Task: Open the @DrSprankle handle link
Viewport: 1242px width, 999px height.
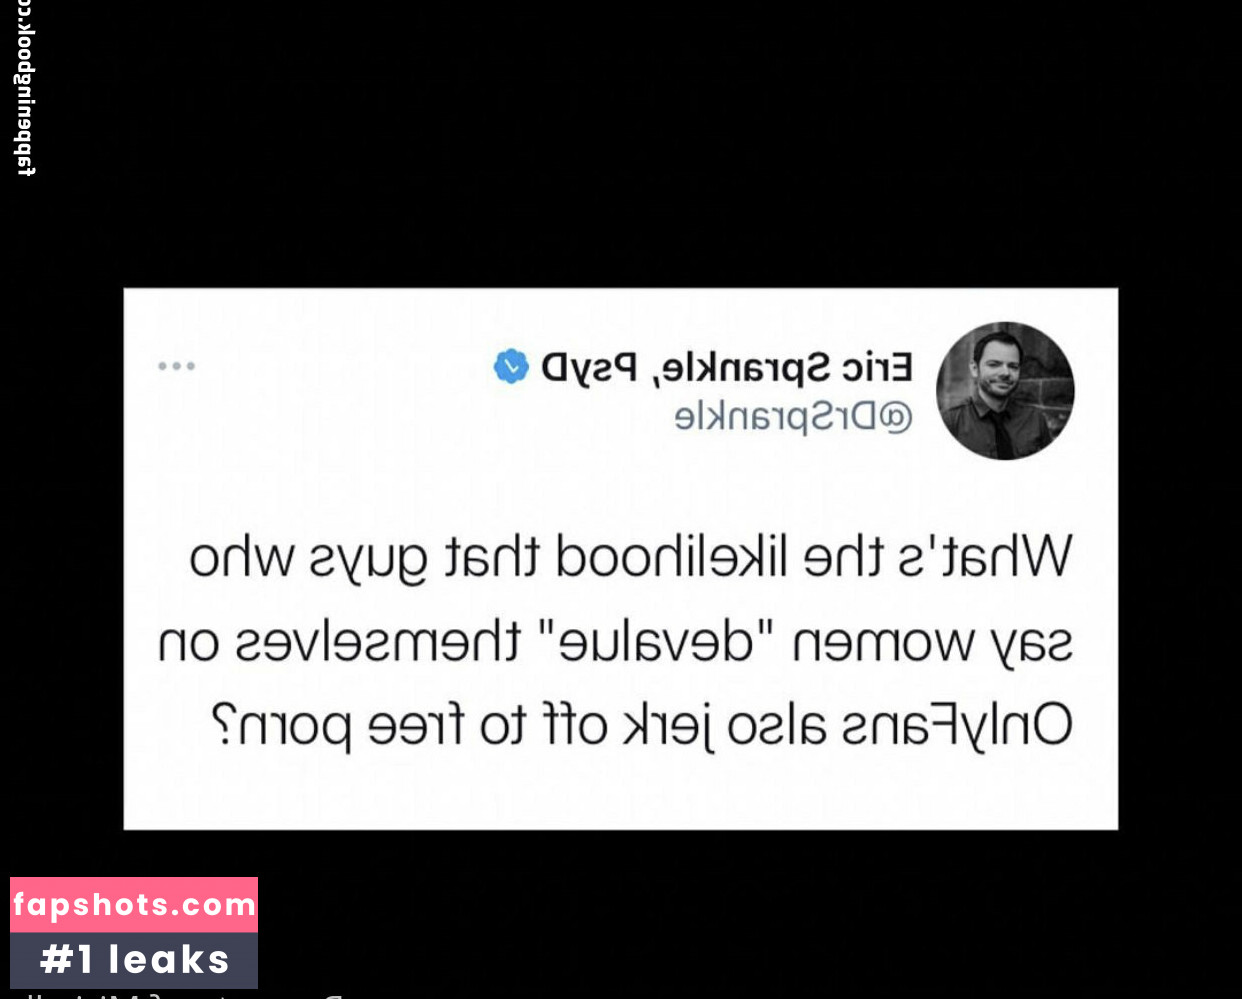Action: [x=794, y=417]
